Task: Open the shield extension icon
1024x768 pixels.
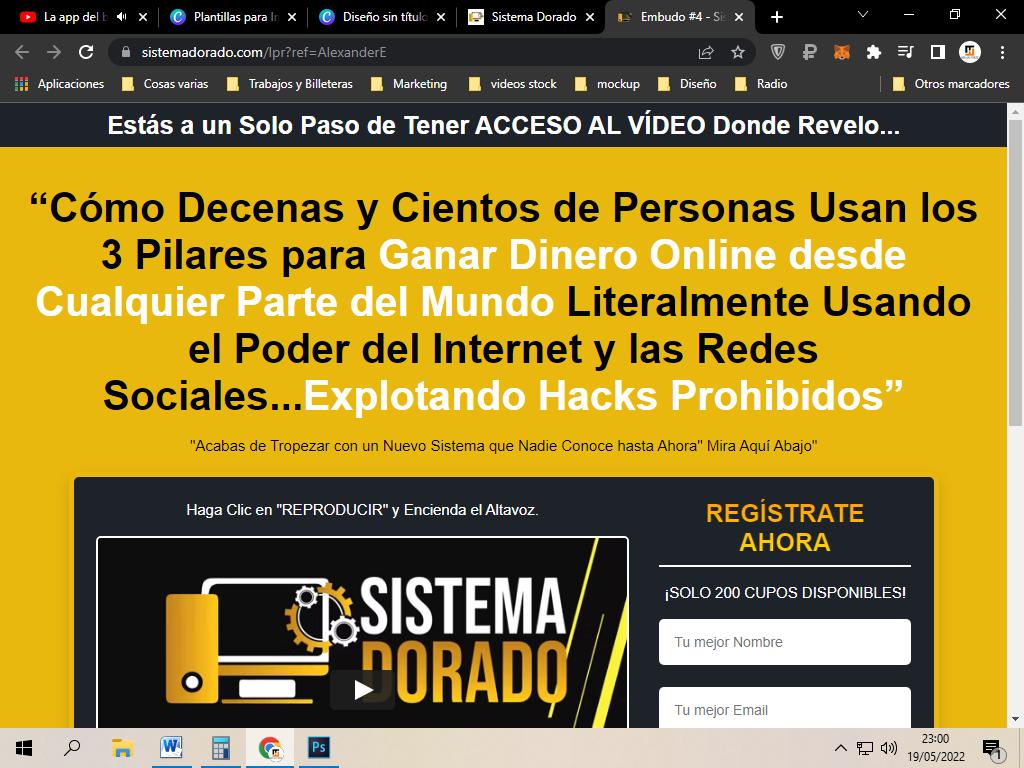Action: pyautogui.click(x=778, y=52)
